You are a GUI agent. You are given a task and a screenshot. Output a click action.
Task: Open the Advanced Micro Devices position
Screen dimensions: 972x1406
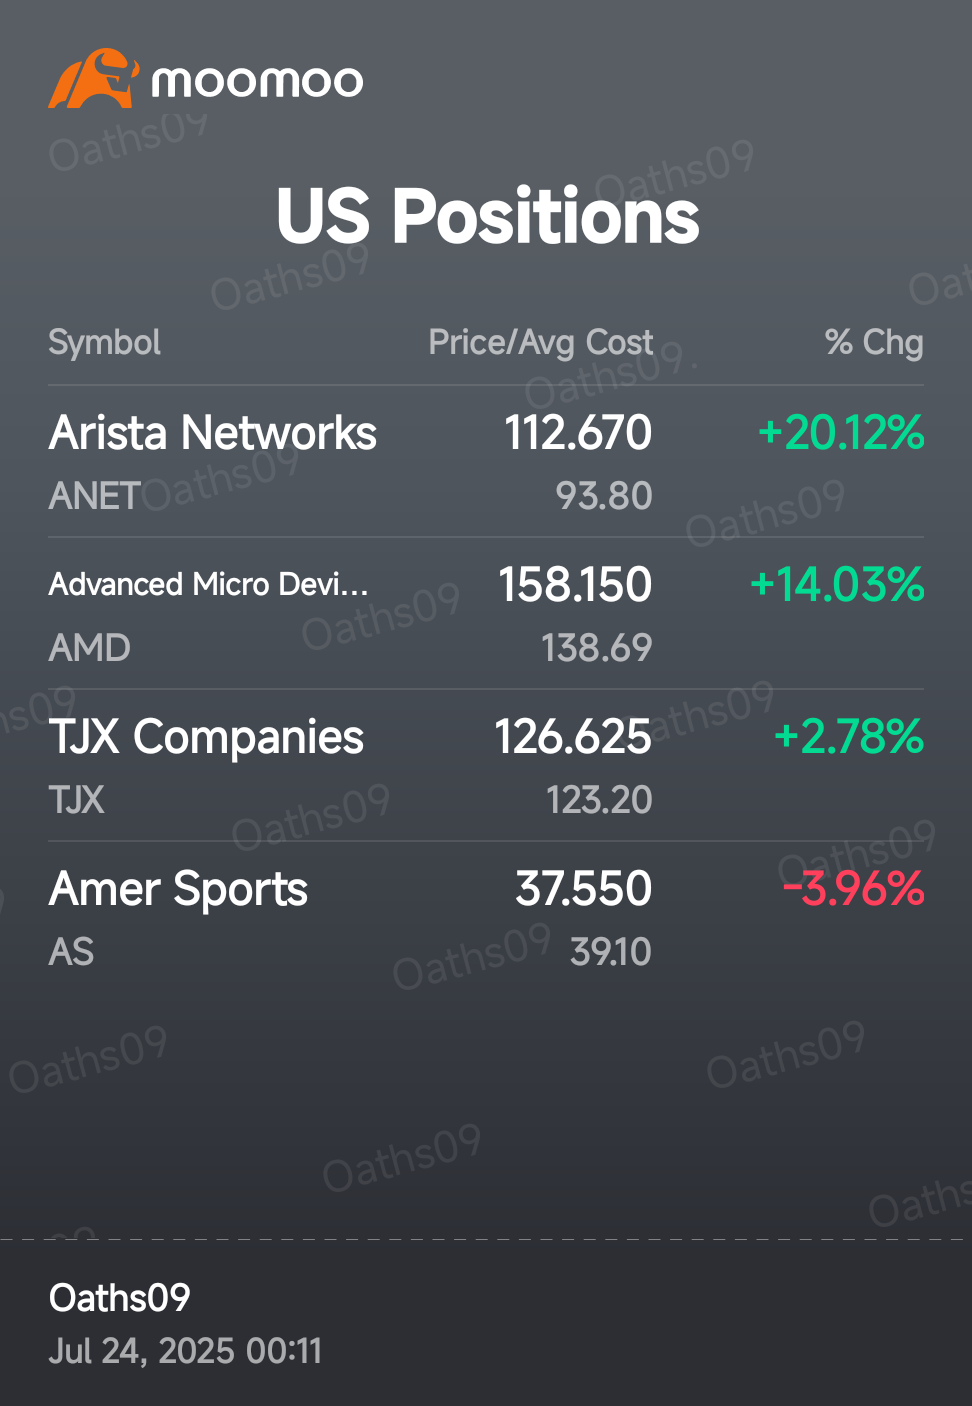point(486,614)
